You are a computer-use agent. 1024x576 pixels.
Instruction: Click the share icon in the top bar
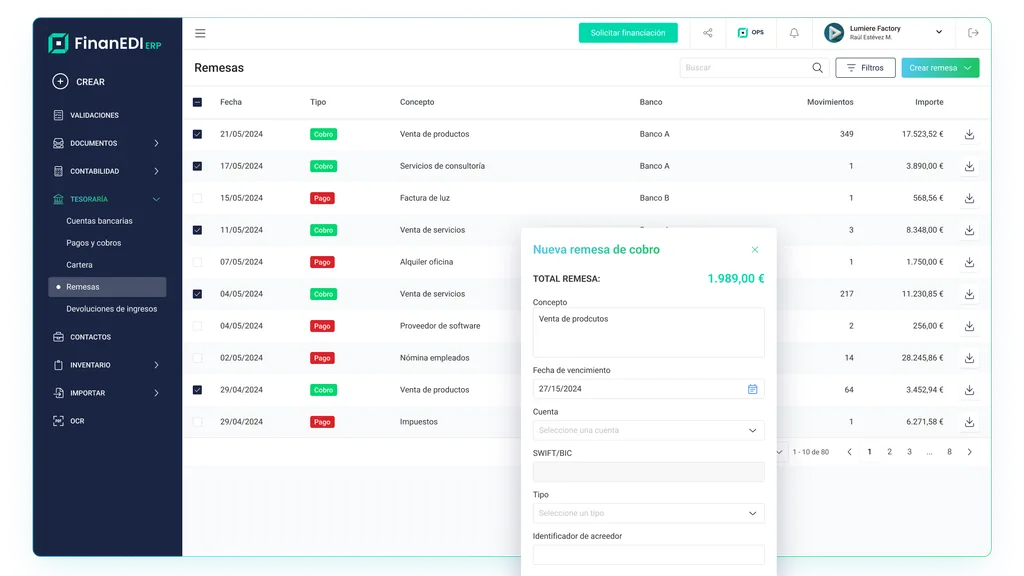[x=707, y=33]
